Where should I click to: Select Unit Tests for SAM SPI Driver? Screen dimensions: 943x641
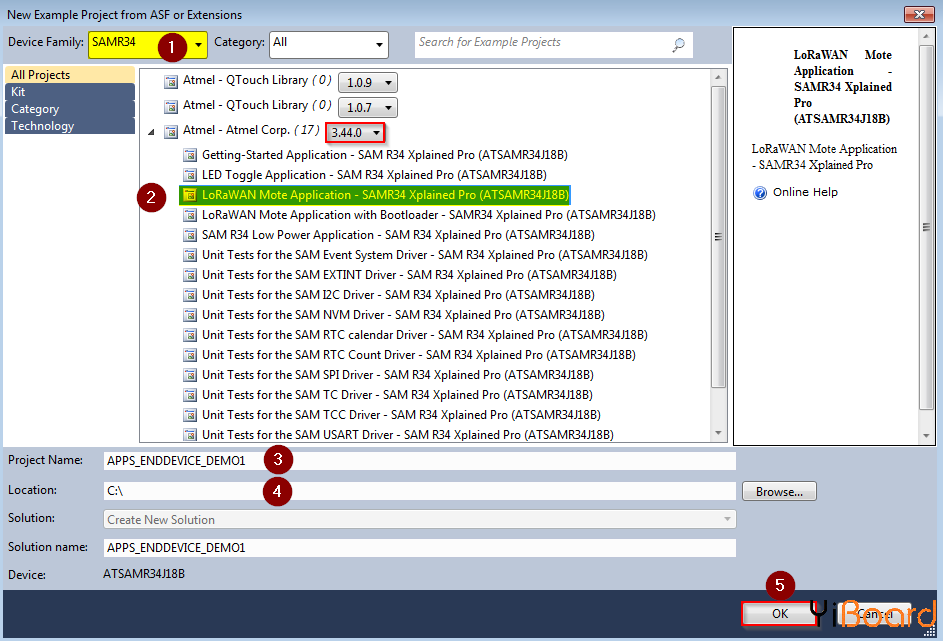tap(398, 375)
